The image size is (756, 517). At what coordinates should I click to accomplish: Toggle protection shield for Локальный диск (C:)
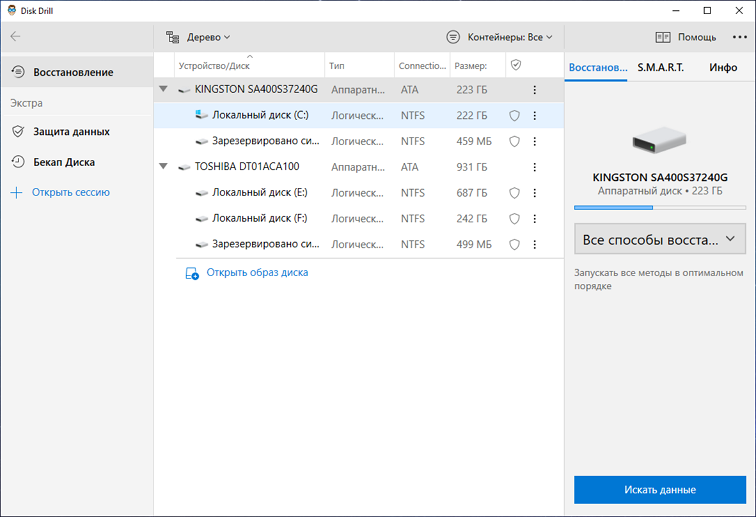(x=514, y=116)
